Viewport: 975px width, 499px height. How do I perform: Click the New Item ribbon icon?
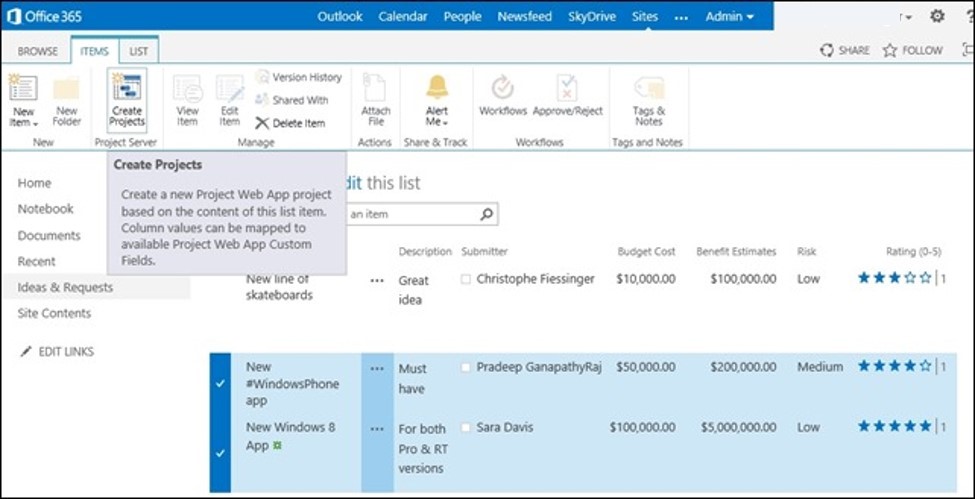tap(23, 88)
